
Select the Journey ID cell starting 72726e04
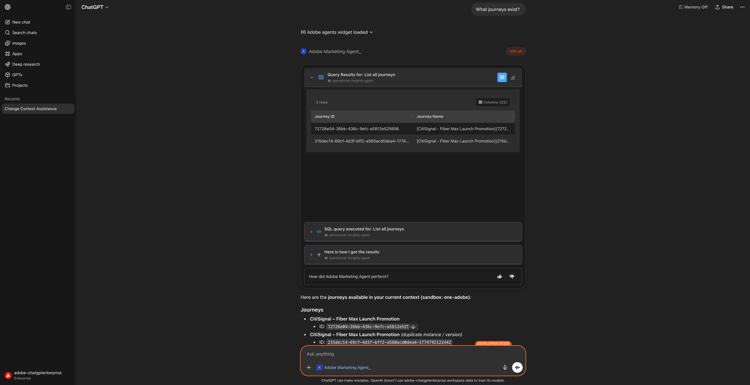click(x=356, y=129)
